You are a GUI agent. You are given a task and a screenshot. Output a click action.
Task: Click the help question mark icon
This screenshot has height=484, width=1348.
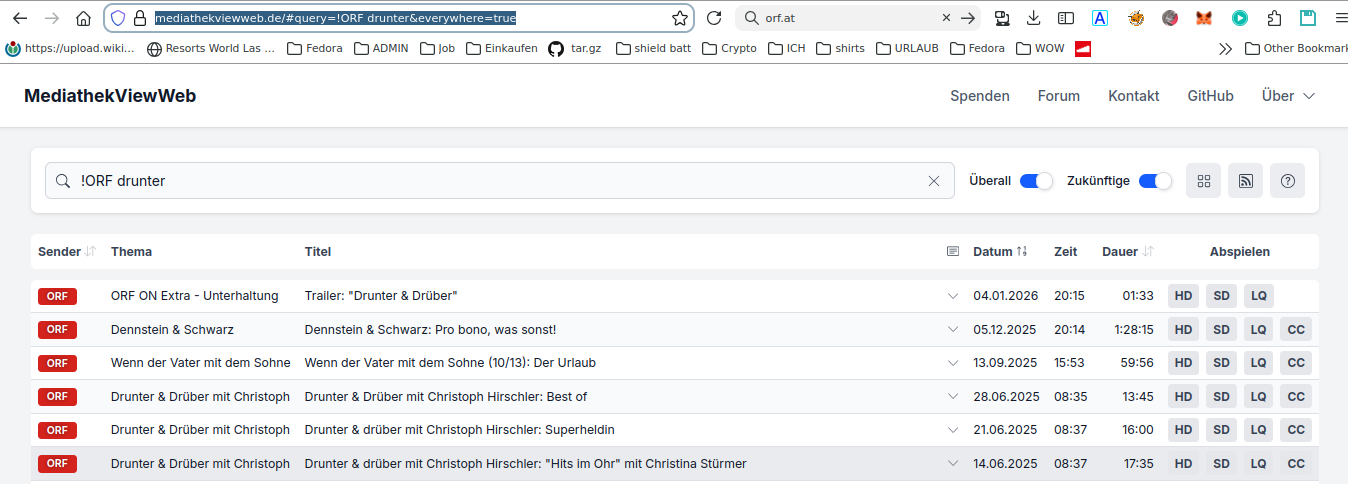(x=1287, y=181)
